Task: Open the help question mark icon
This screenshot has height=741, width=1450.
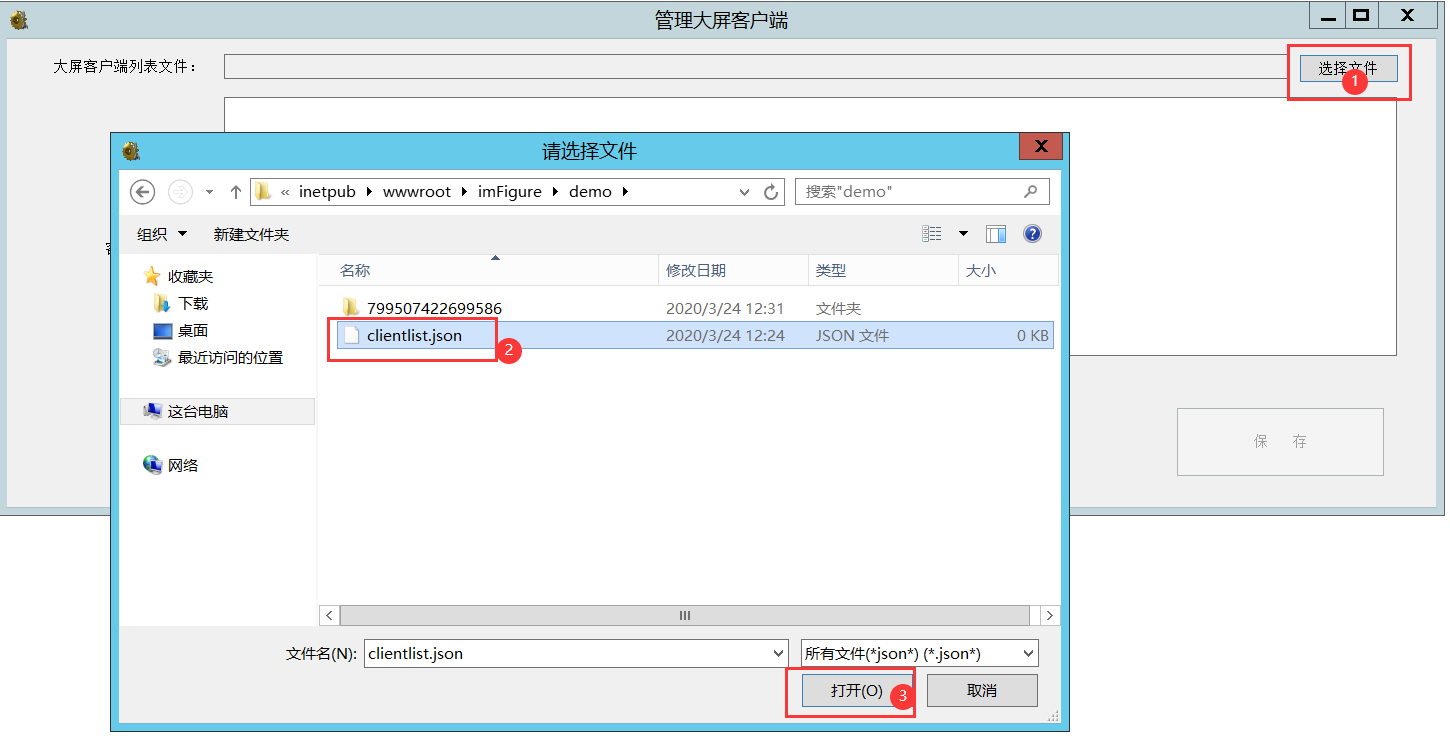Action: coord(1033,234)
